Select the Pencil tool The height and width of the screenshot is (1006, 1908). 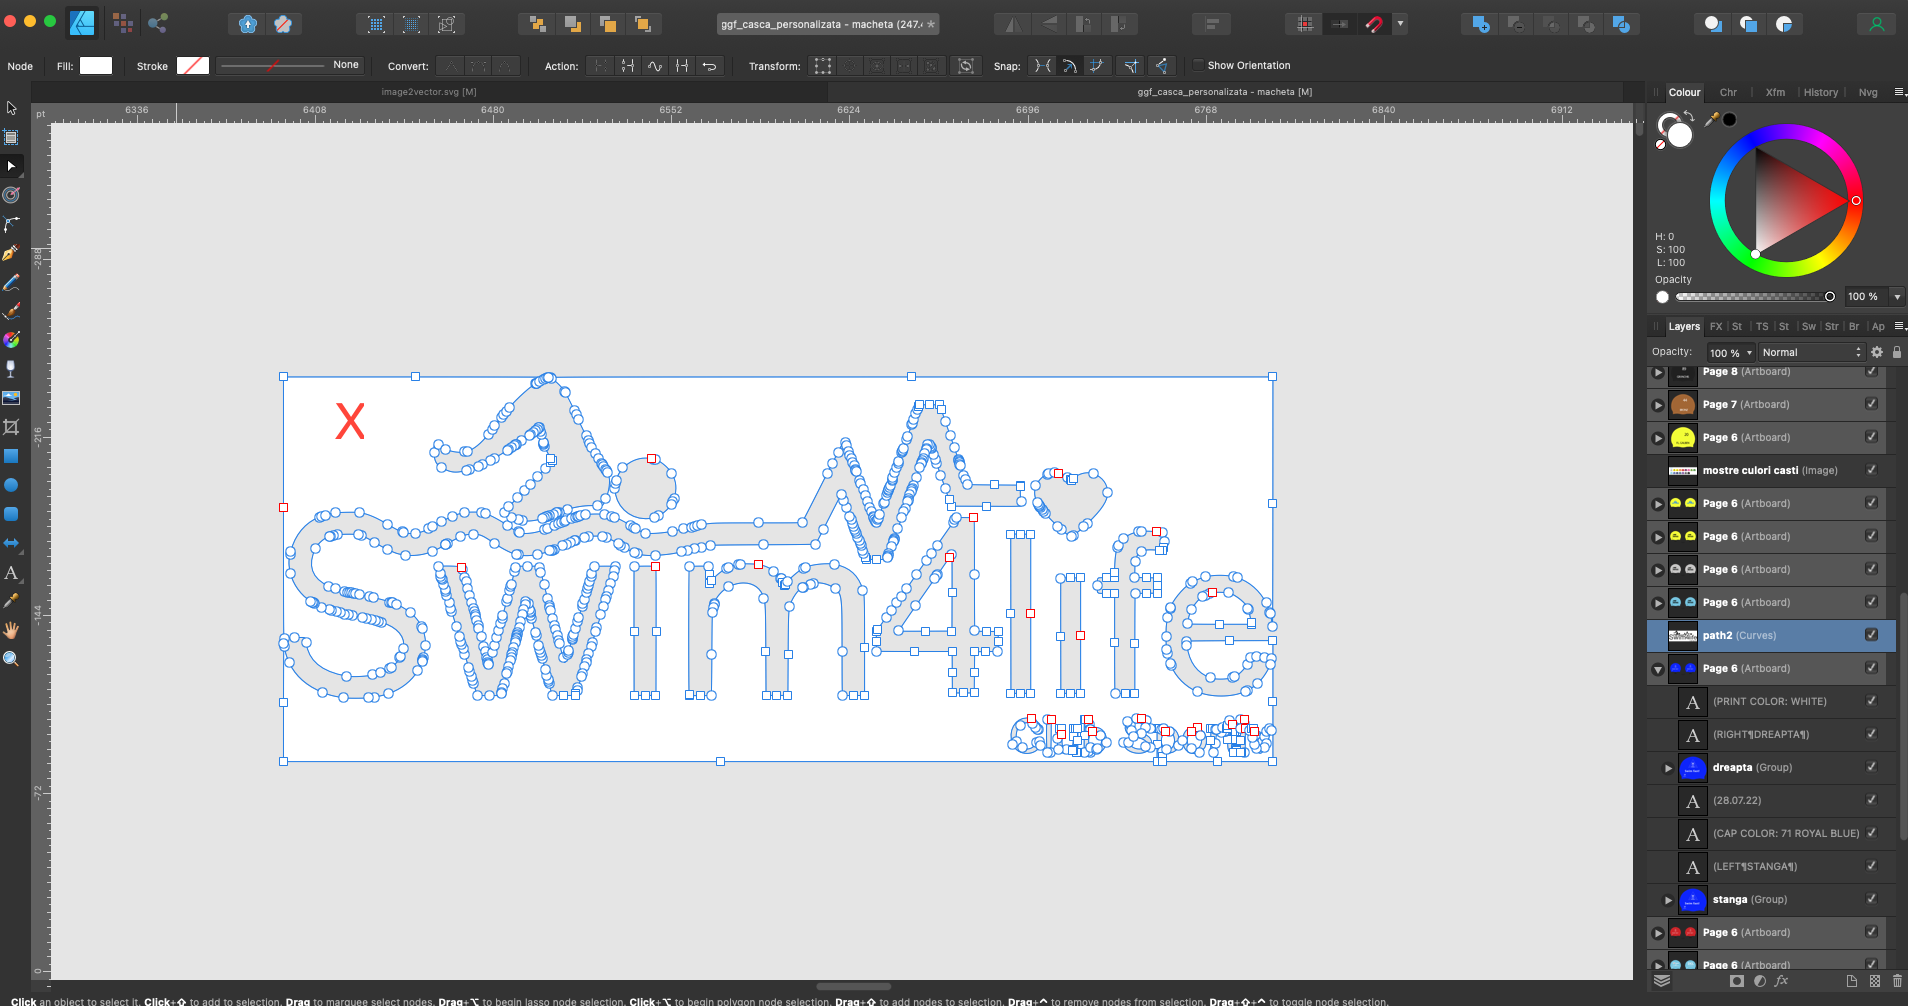12,282
